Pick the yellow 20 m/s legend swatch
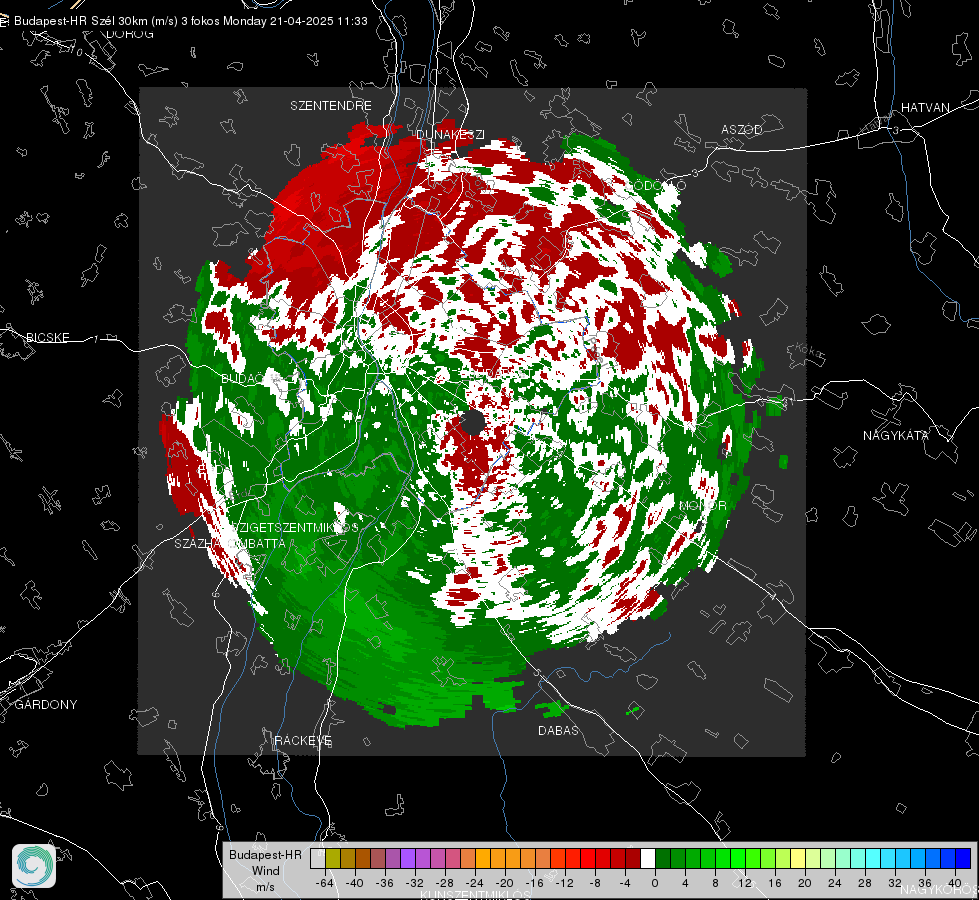The image size is (979, 900). pos(798,858)
